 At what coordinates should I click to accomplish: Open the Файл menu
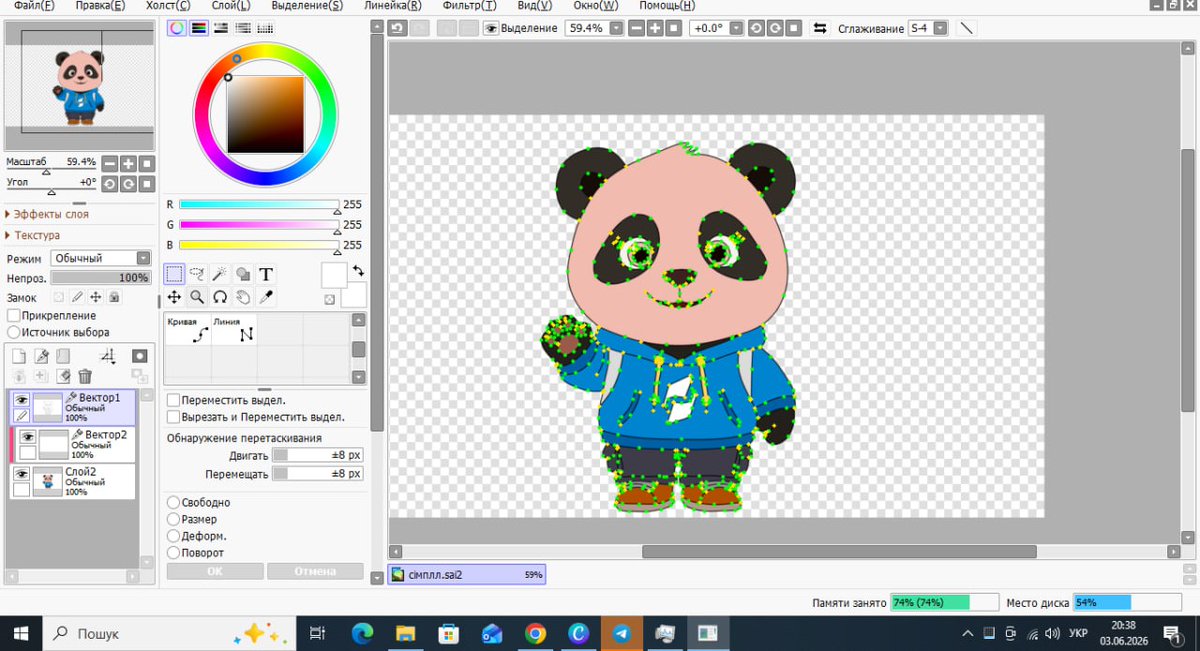coord(34,6)
